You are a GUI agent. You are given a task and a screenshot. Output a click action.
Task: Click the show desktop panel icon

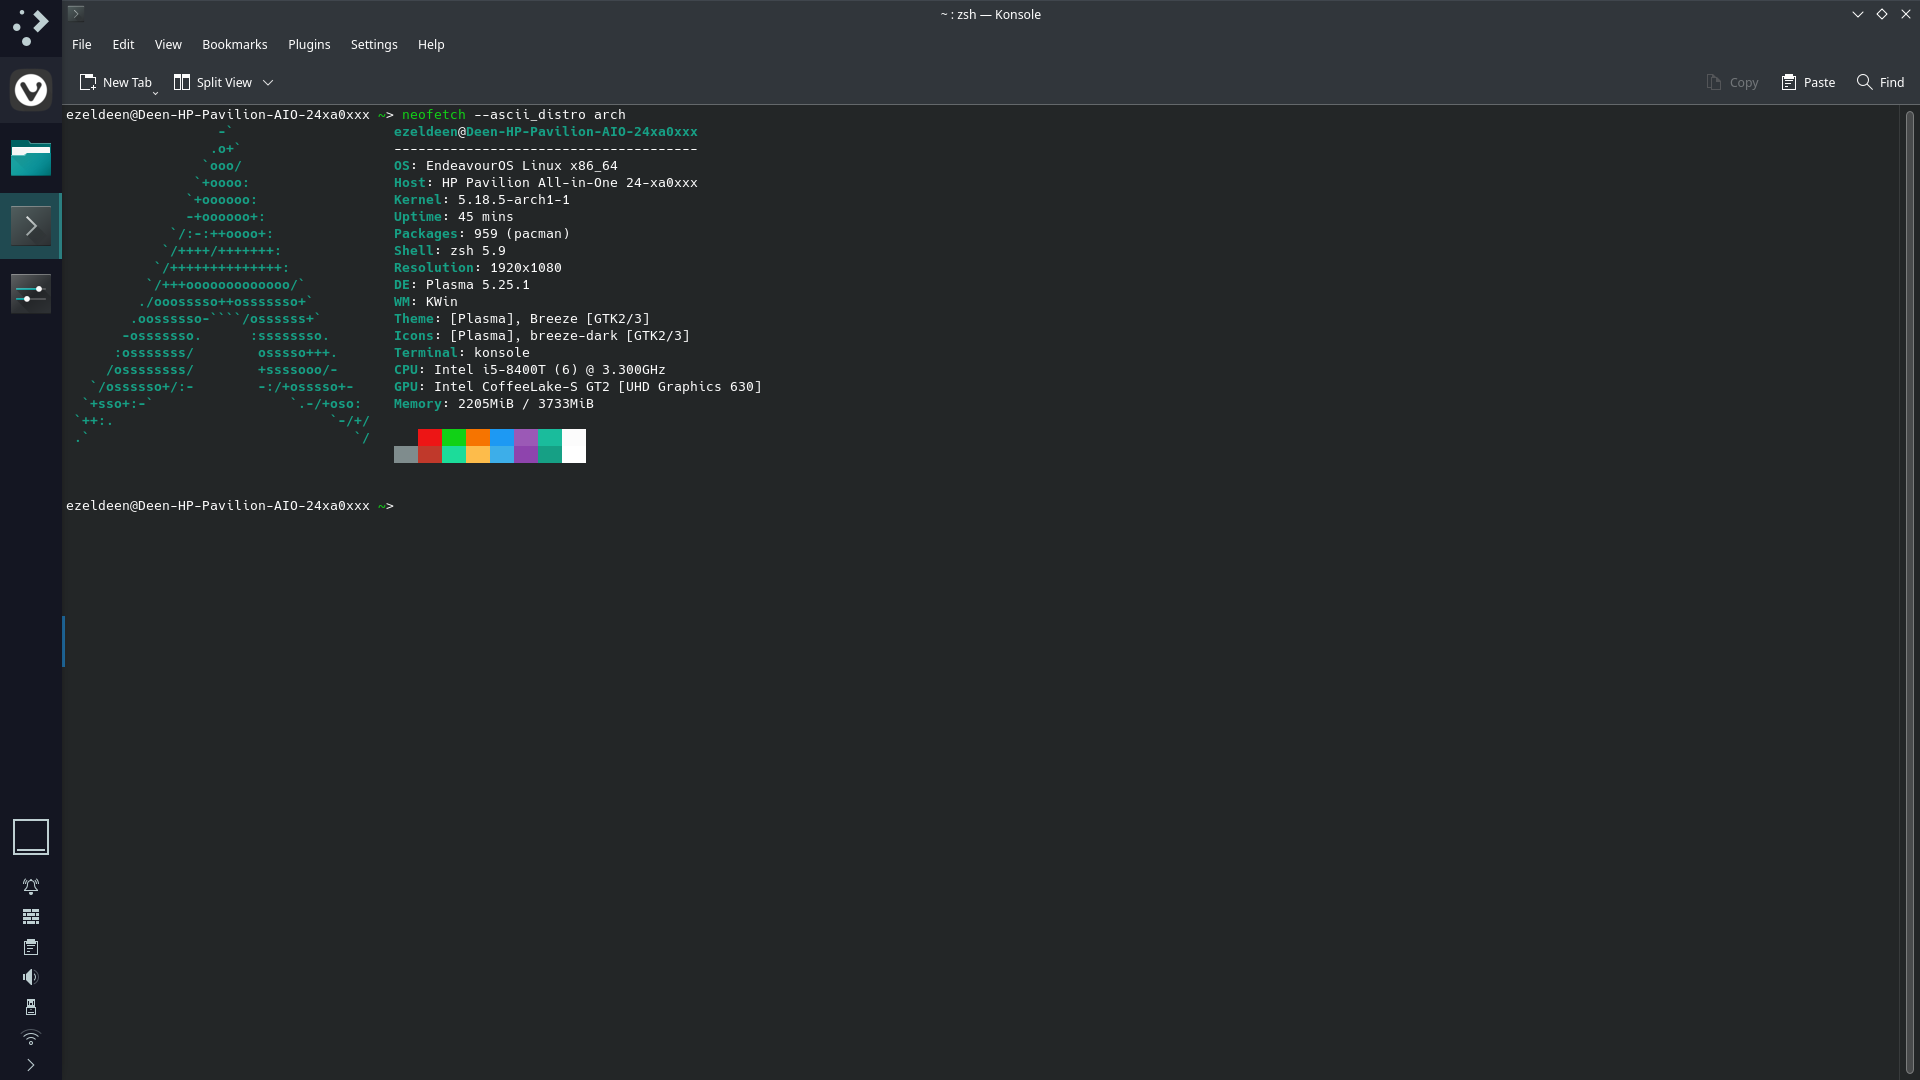pos(30,837)
